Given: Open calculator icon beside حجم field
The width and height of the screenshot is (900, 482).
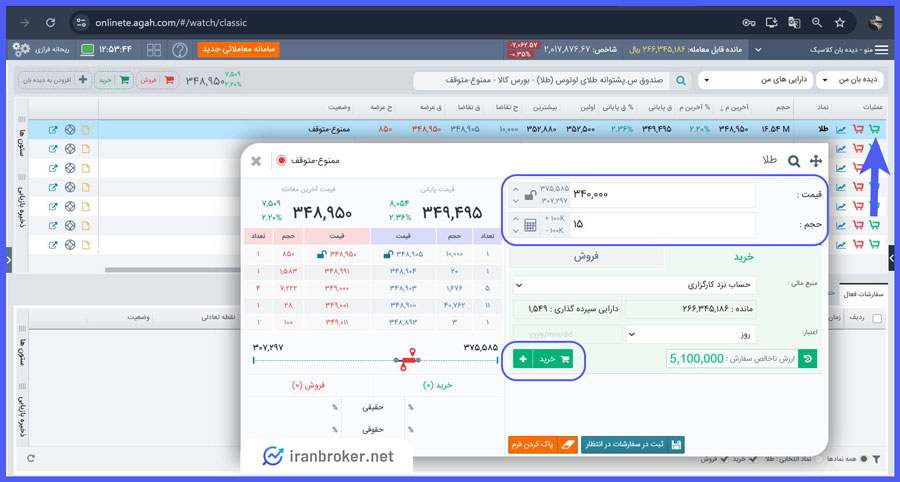Looking at the screenshot, I should [x=530, y=225].
